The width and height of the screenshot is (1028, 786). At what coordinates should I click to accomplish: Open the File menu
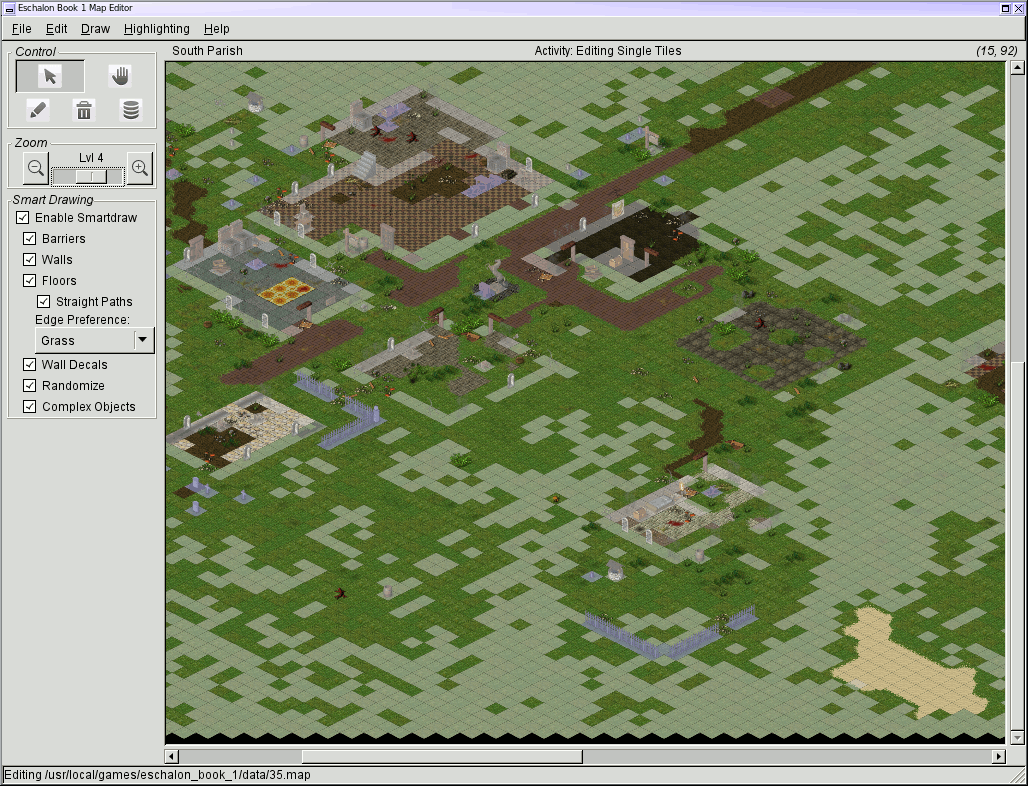[x=21, y=29]
